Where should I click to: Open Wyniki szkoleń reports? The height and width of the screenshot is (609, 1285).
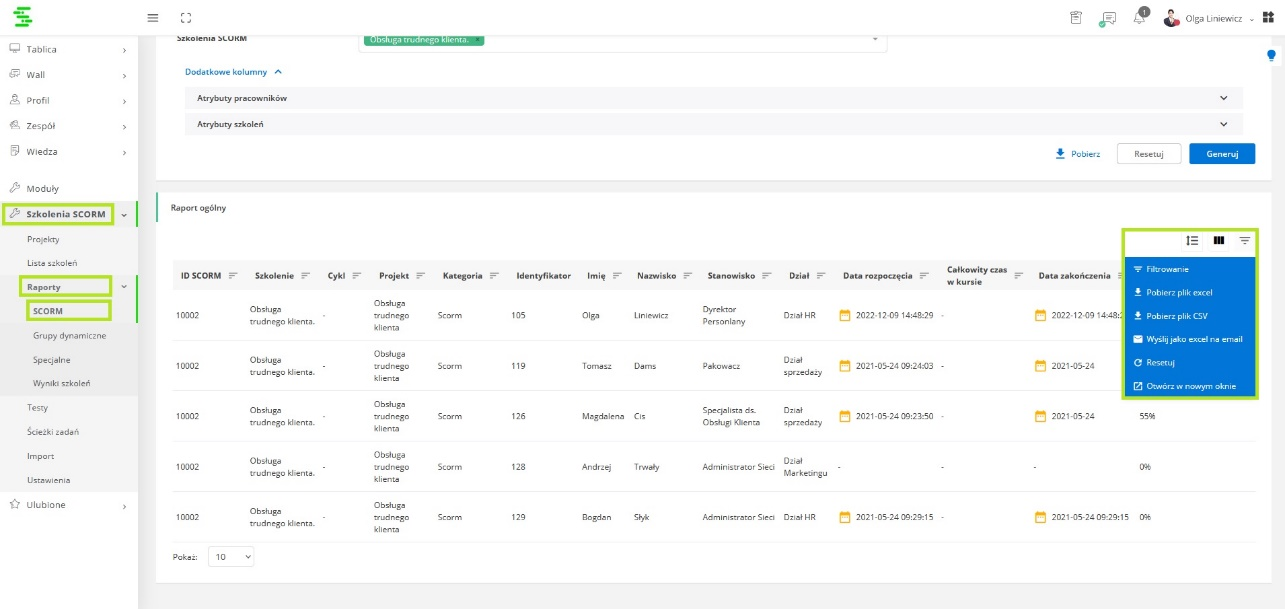click(62, 384)
